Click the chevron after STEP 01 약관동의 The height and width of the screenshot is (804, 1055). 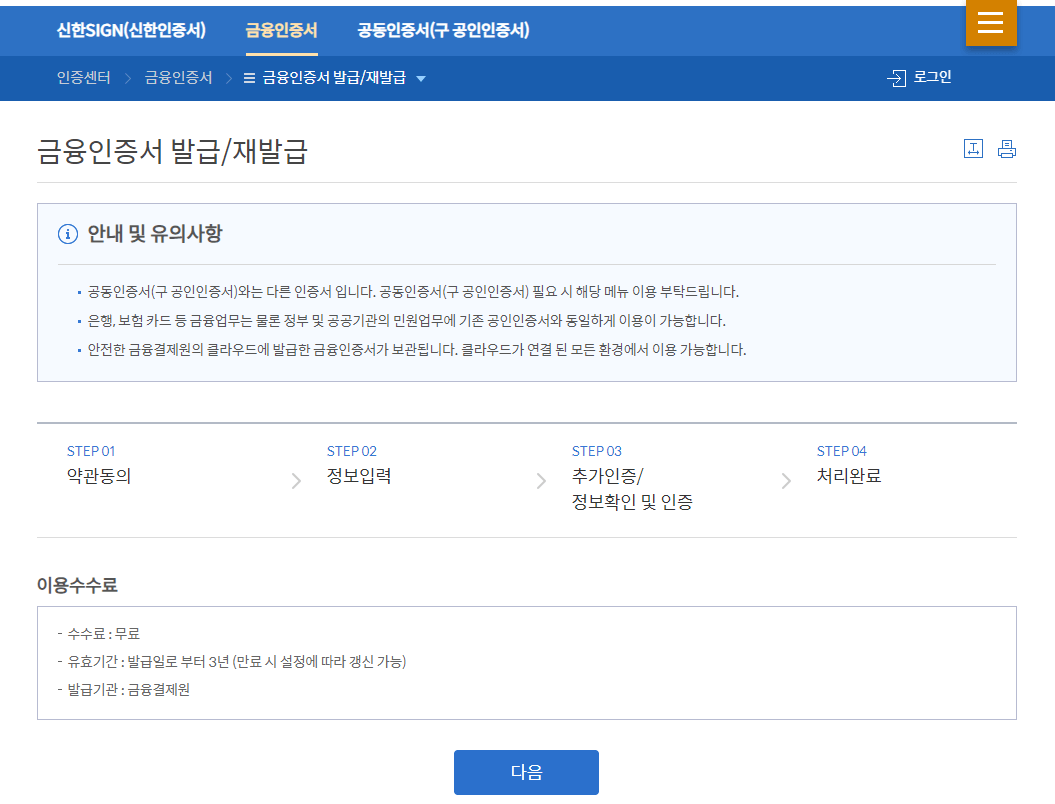(296, 480)
